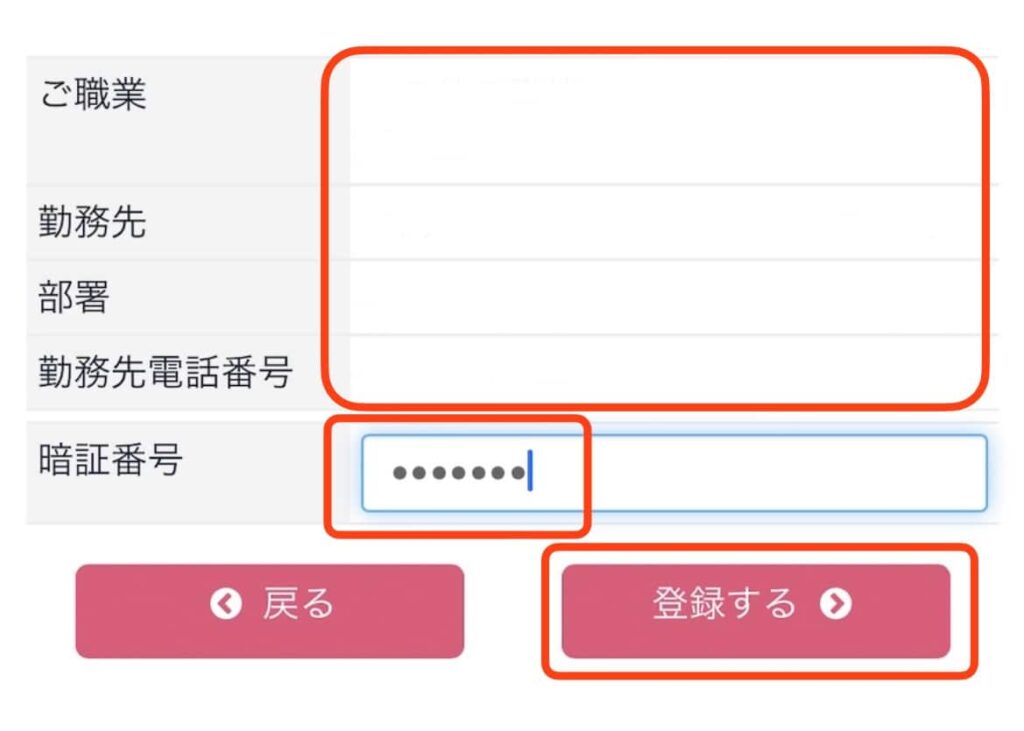The height and width of the screenshot is (731, 1024).
Task: Select the 部署 value cell
Action: [x=674, y=297]
